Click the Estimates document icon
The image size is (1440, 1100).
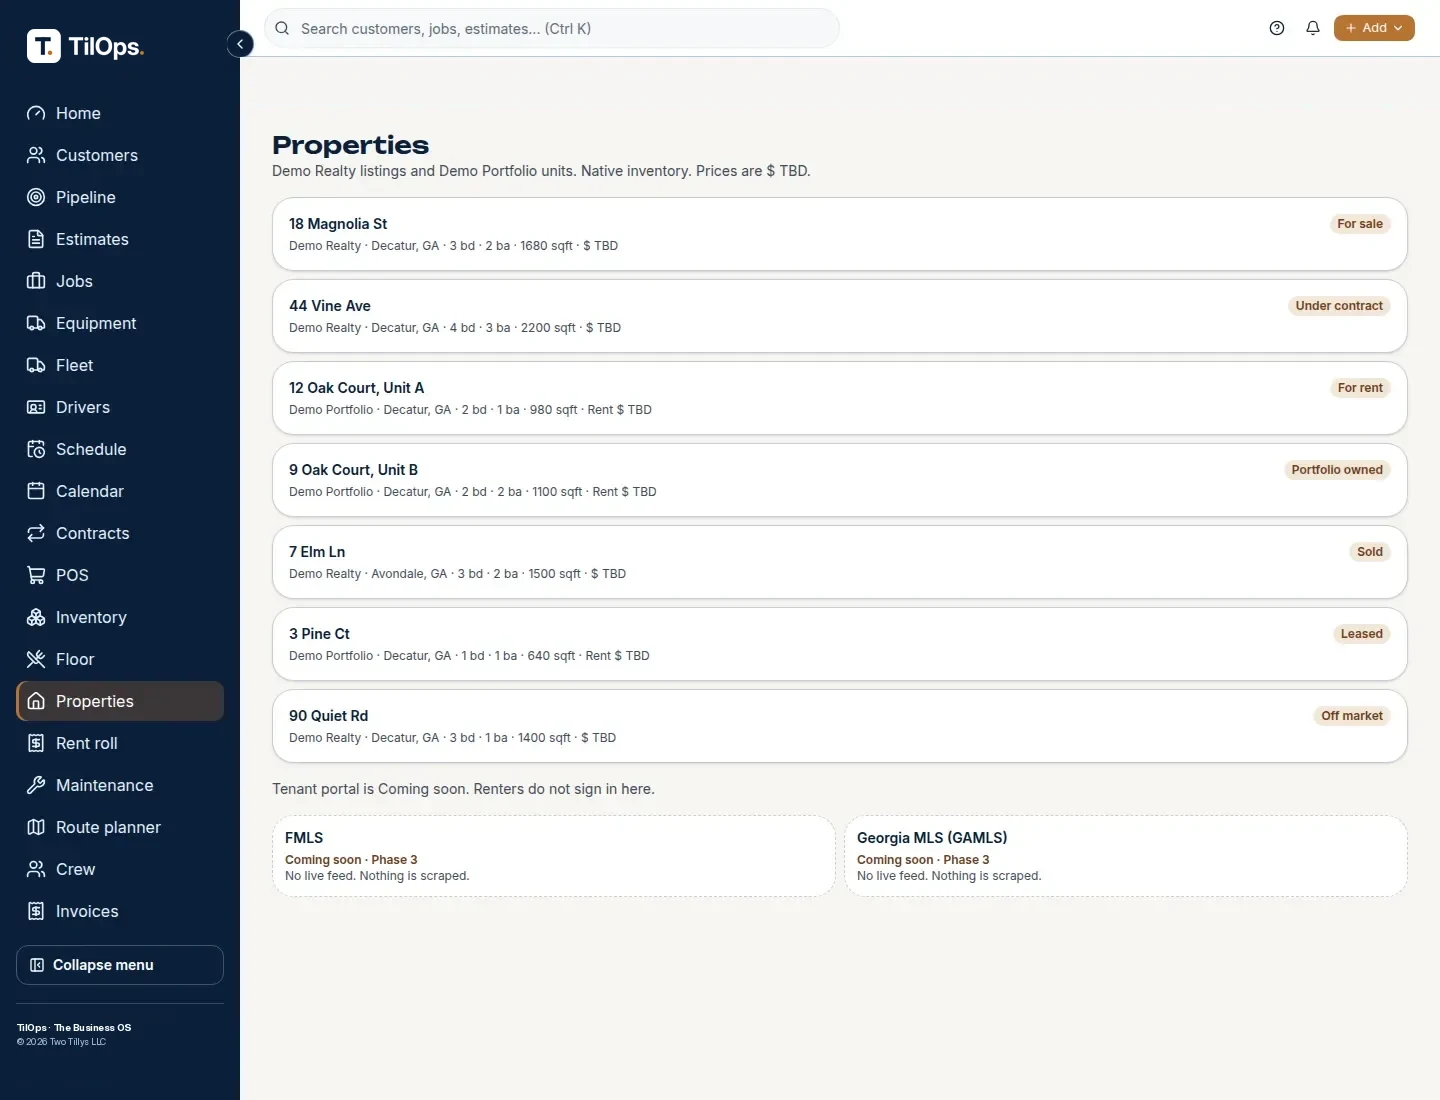[x=36, y=239]
